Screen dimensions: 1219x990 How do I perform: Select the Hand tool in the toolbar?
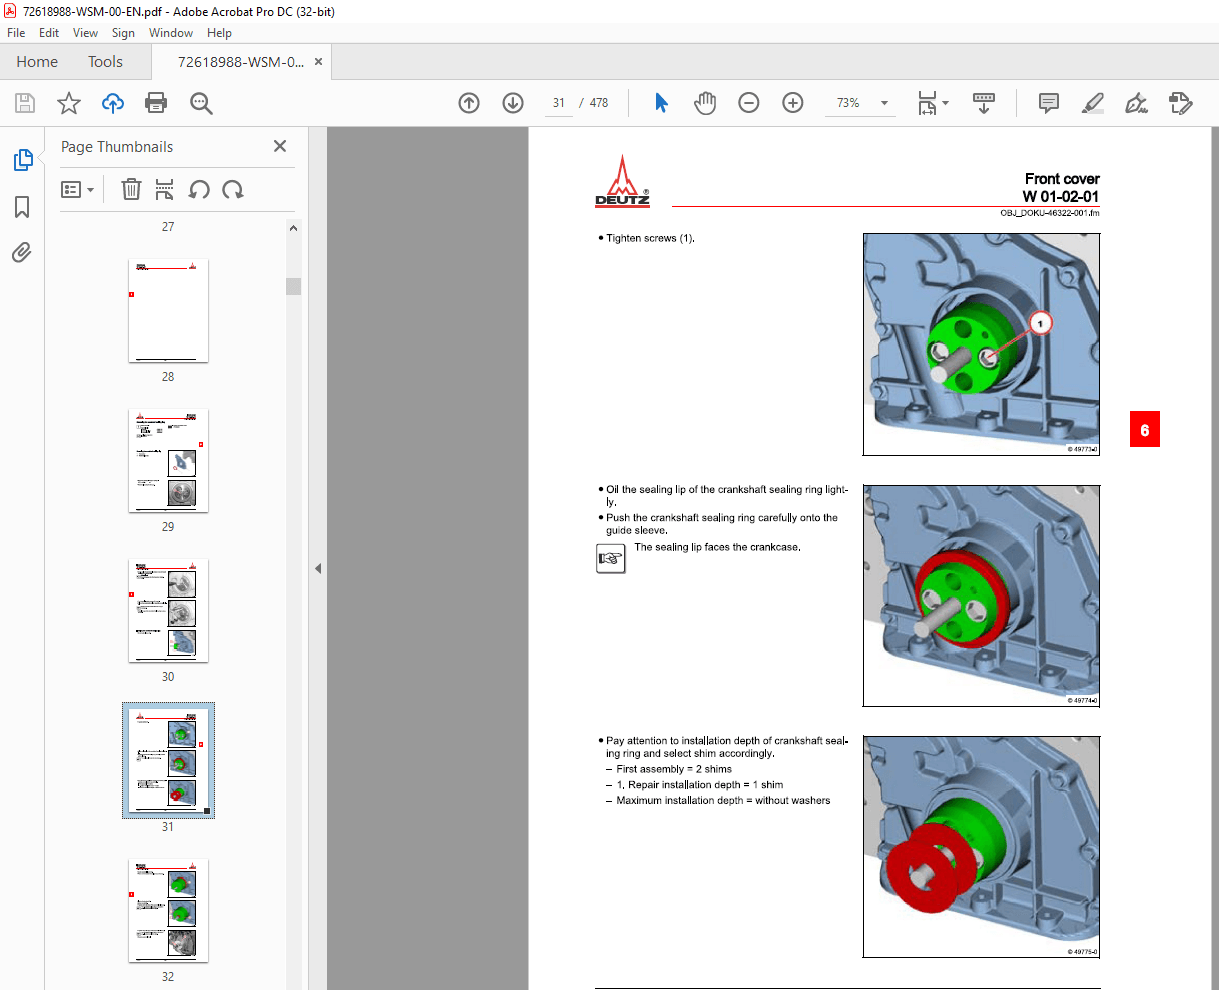(x=705, y=103)
